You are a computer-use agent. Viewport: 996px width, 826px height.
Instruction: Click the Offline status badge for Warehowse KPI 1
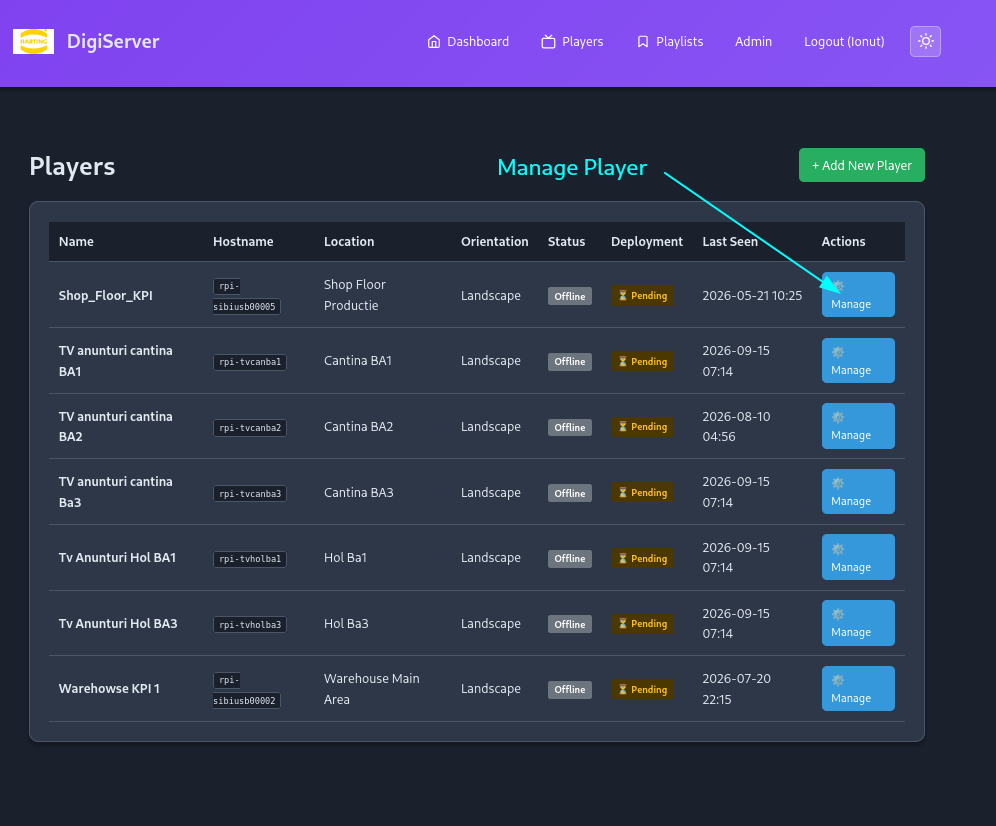pyautogui.click(x=569, y=689)
